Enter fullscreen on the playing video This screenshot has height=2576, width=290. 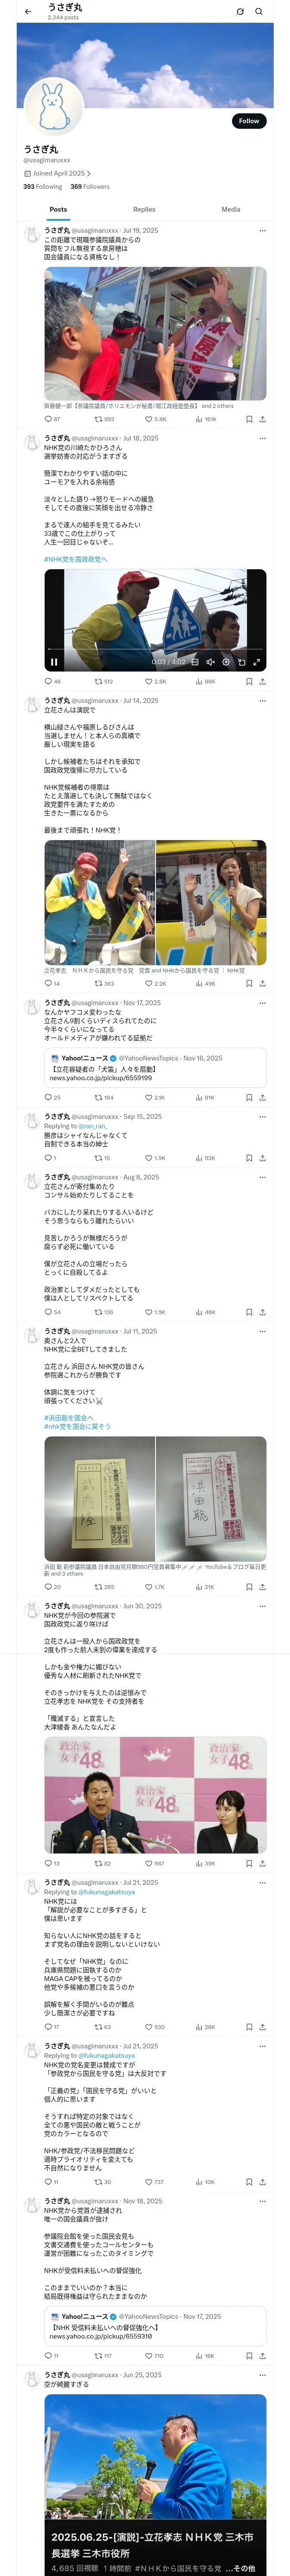pos(256,662)
